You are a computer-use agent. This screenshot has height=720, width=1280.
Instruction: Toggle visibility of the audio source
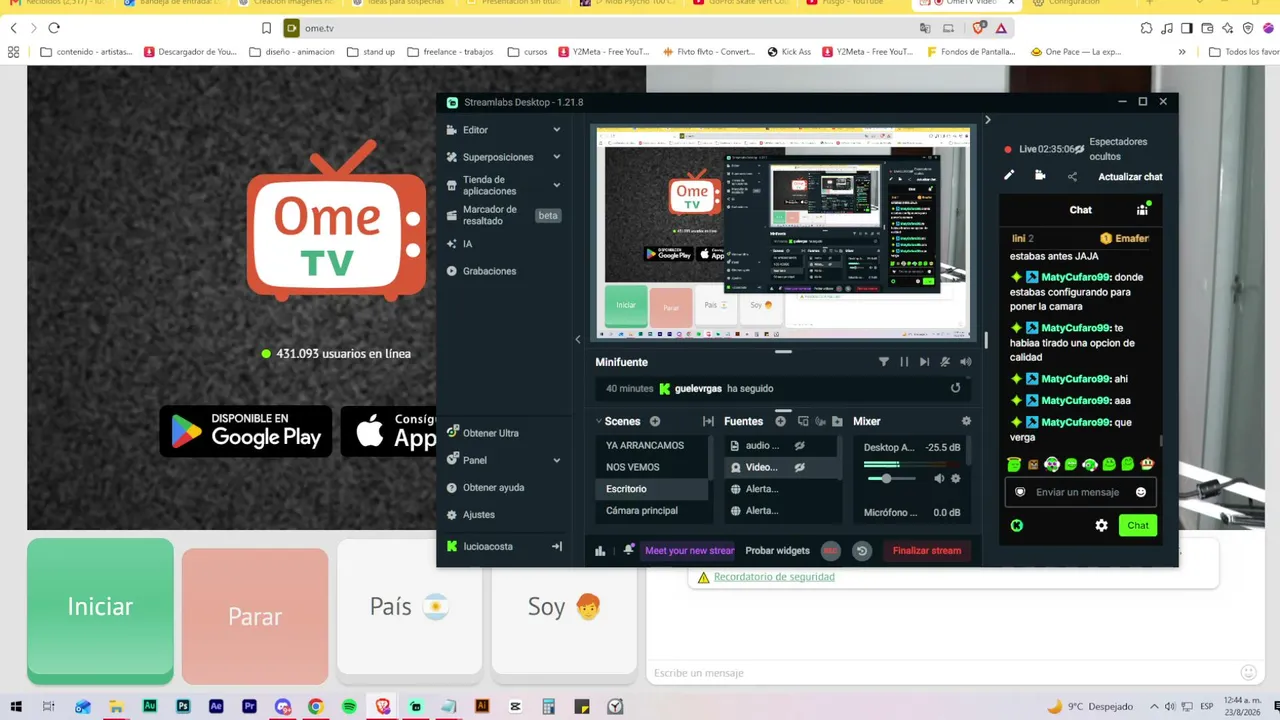point(800,446)
